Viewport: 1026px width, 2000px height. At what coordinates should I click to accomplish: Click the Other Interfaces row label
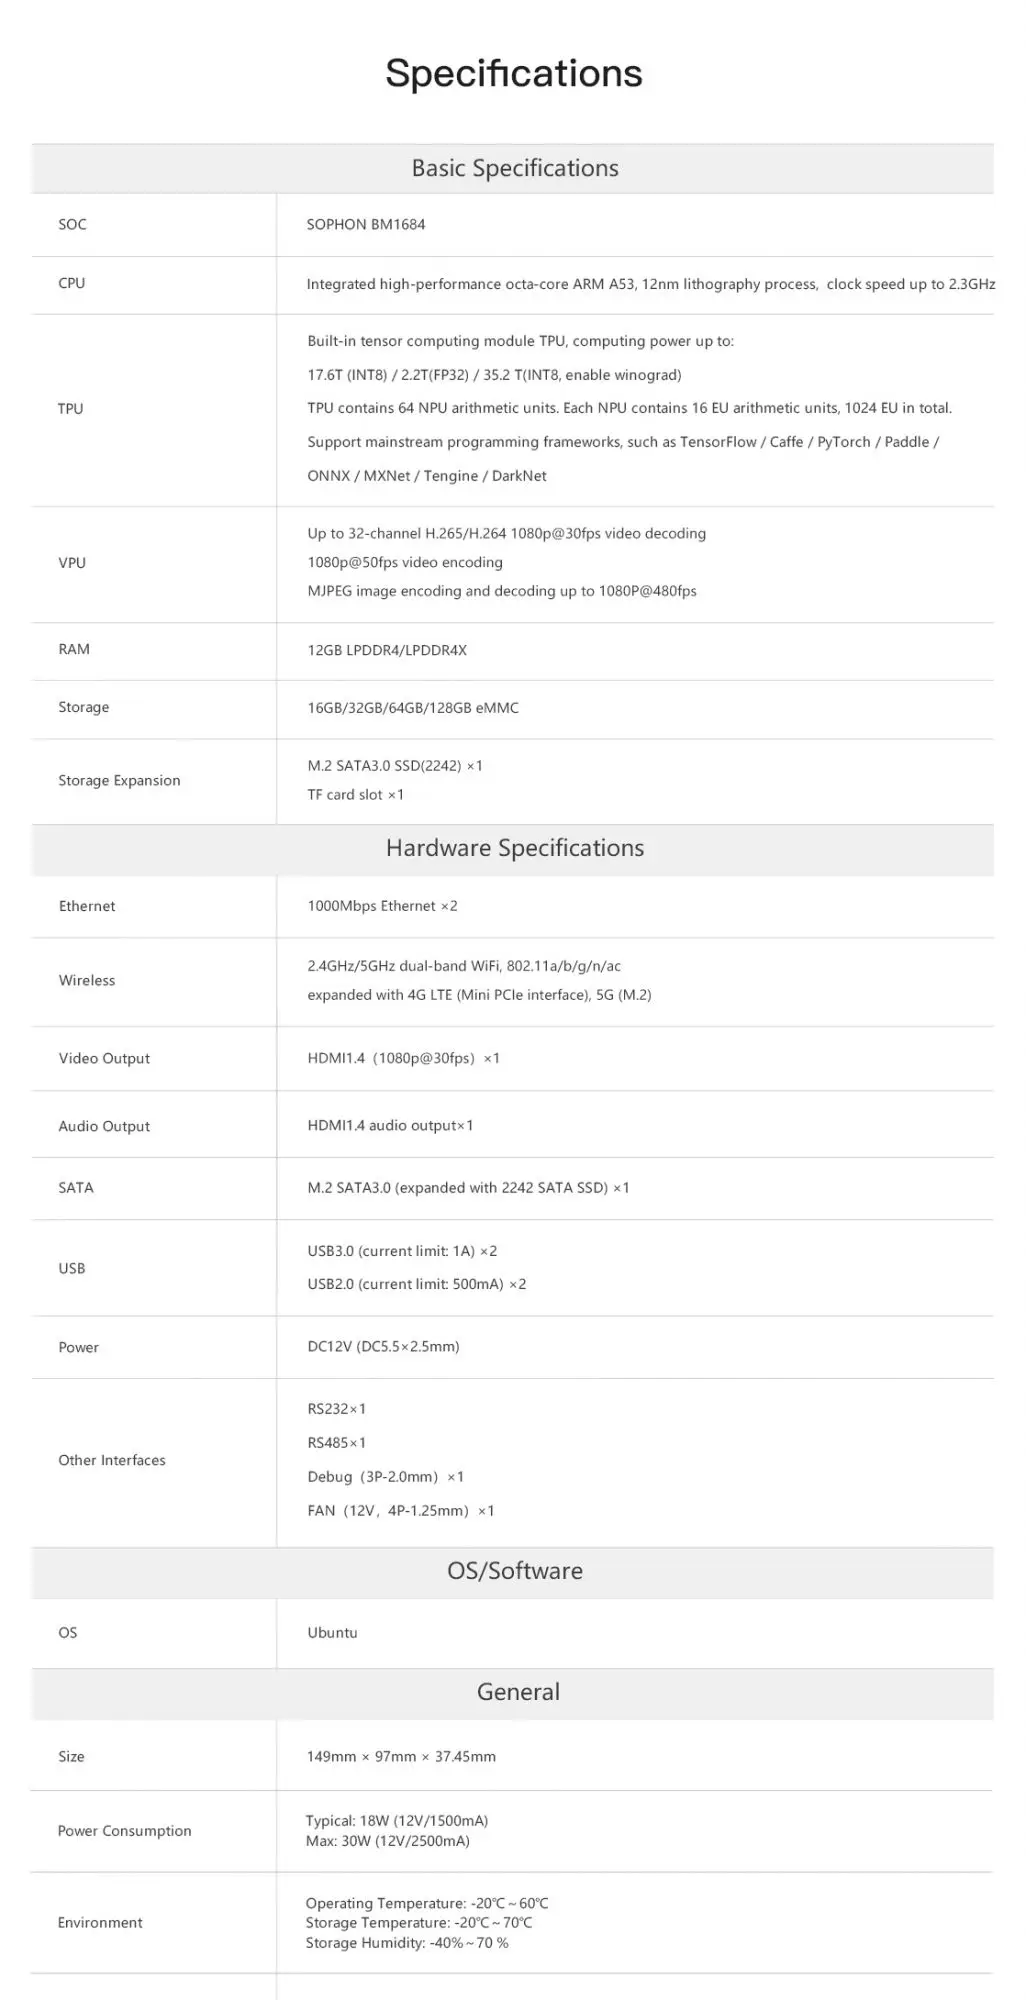tap(112, 1461)
